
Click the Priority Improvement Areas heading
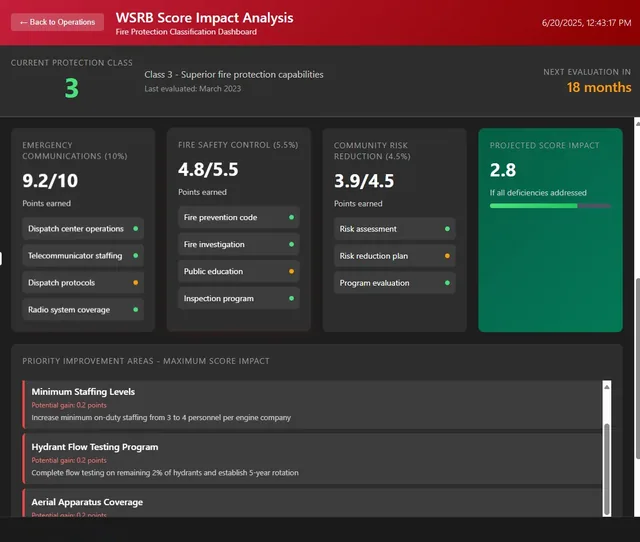point(146,361)
